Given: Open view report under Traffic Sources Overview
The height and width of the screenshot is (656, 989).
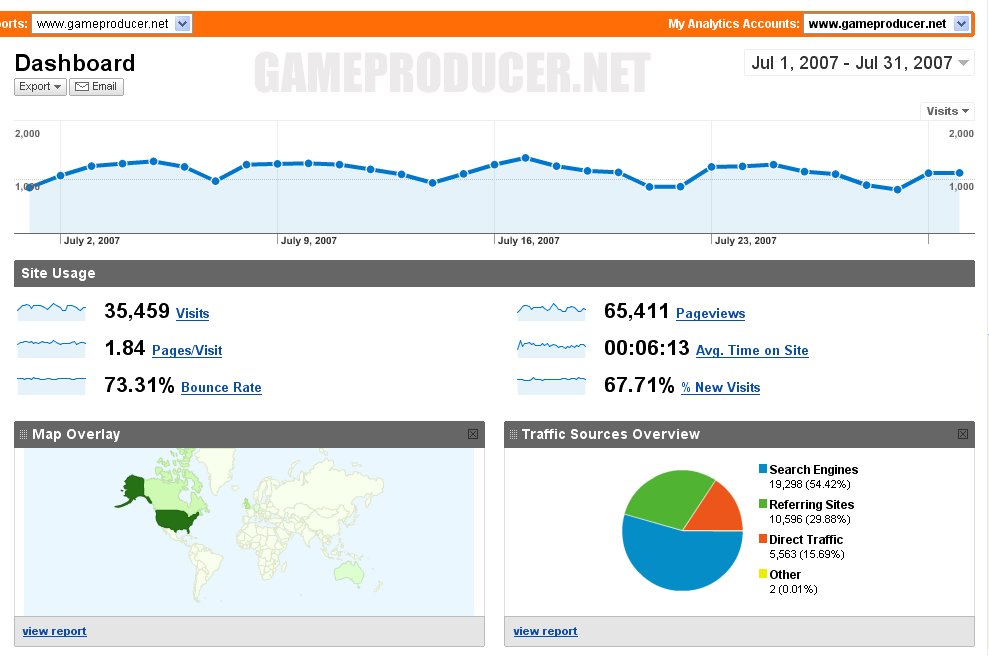Looking at the screenshot, I should 545,631.
